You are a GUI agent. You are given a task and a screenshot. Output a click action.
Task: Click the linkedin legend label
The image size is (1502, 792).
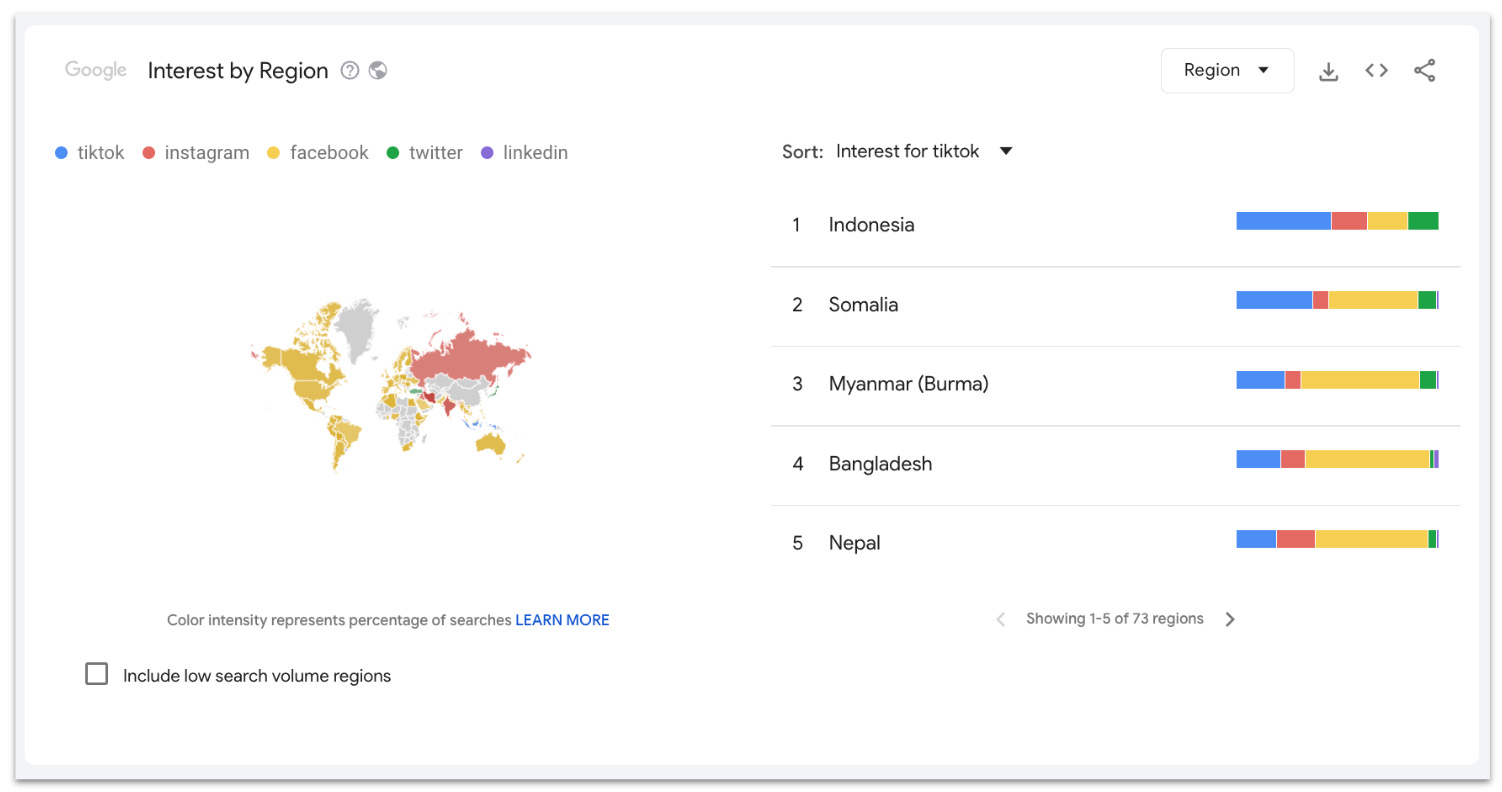coord(535,153)
